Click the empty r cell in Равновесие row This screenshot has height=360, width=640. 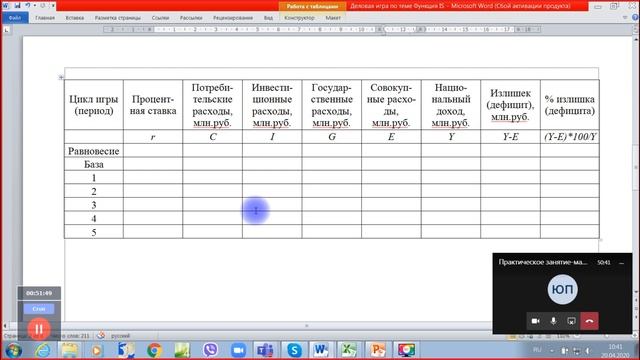[x=153, y=151]
